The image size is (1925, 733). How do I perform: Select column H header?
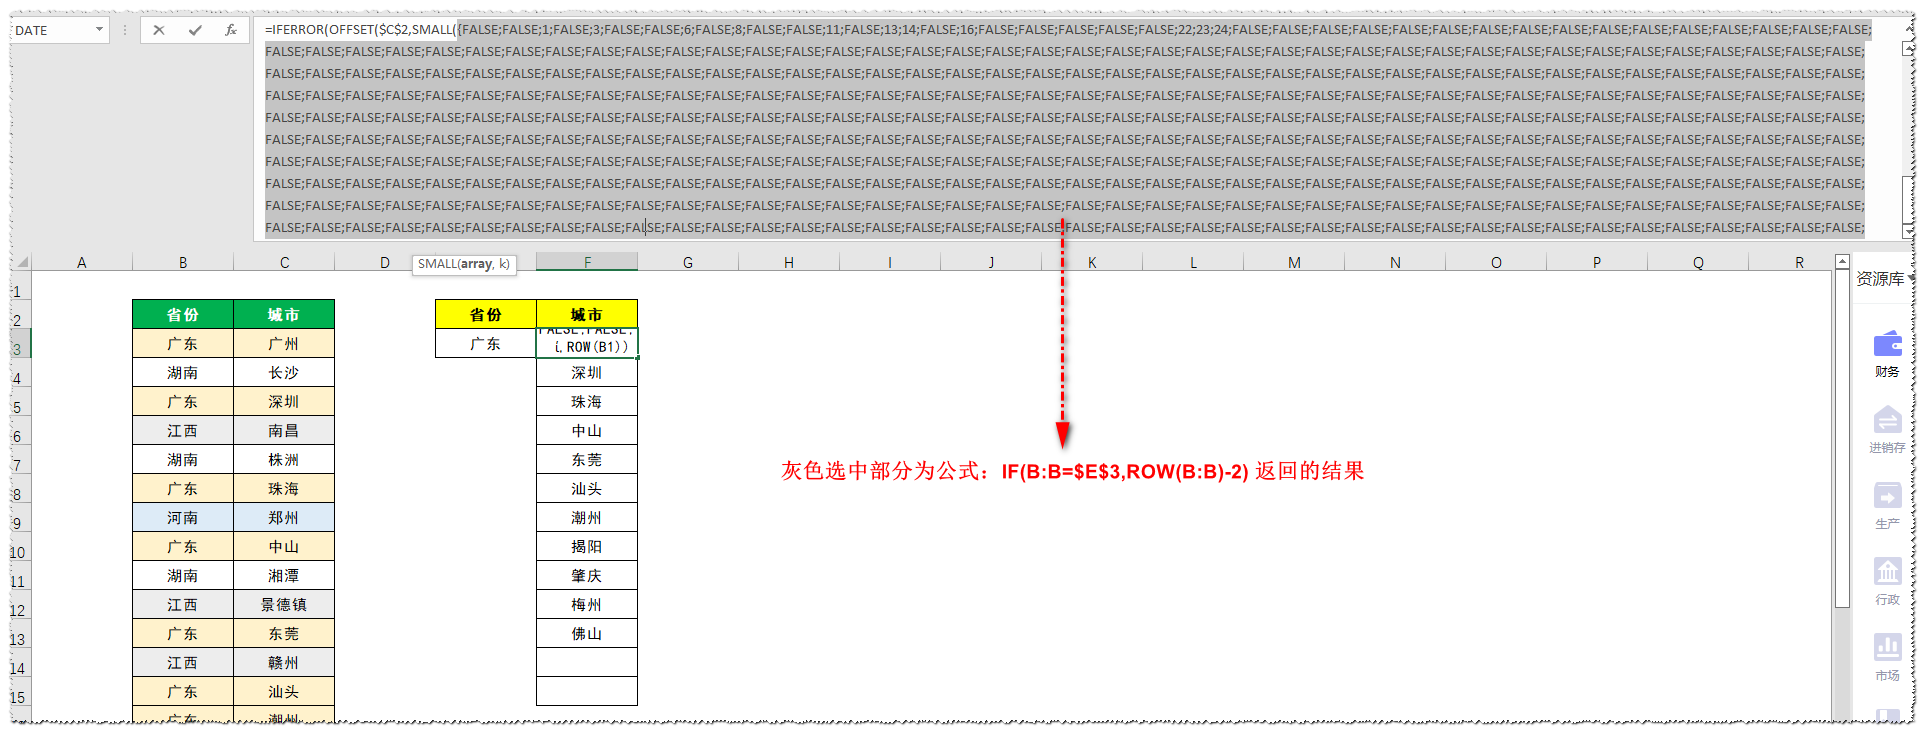pos(789,262)
